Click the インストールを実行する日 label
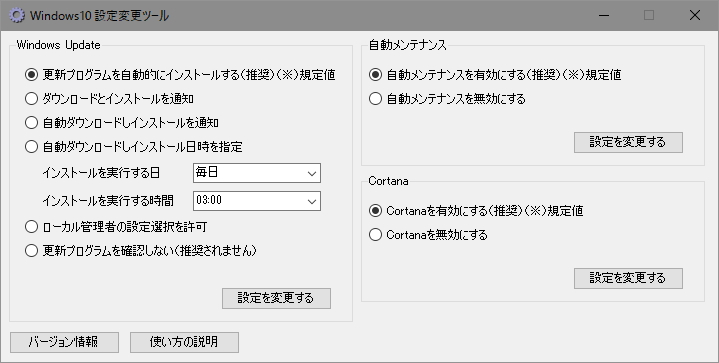Image resolution: width=719 pixels, height=363 pixels. (101, 173)
